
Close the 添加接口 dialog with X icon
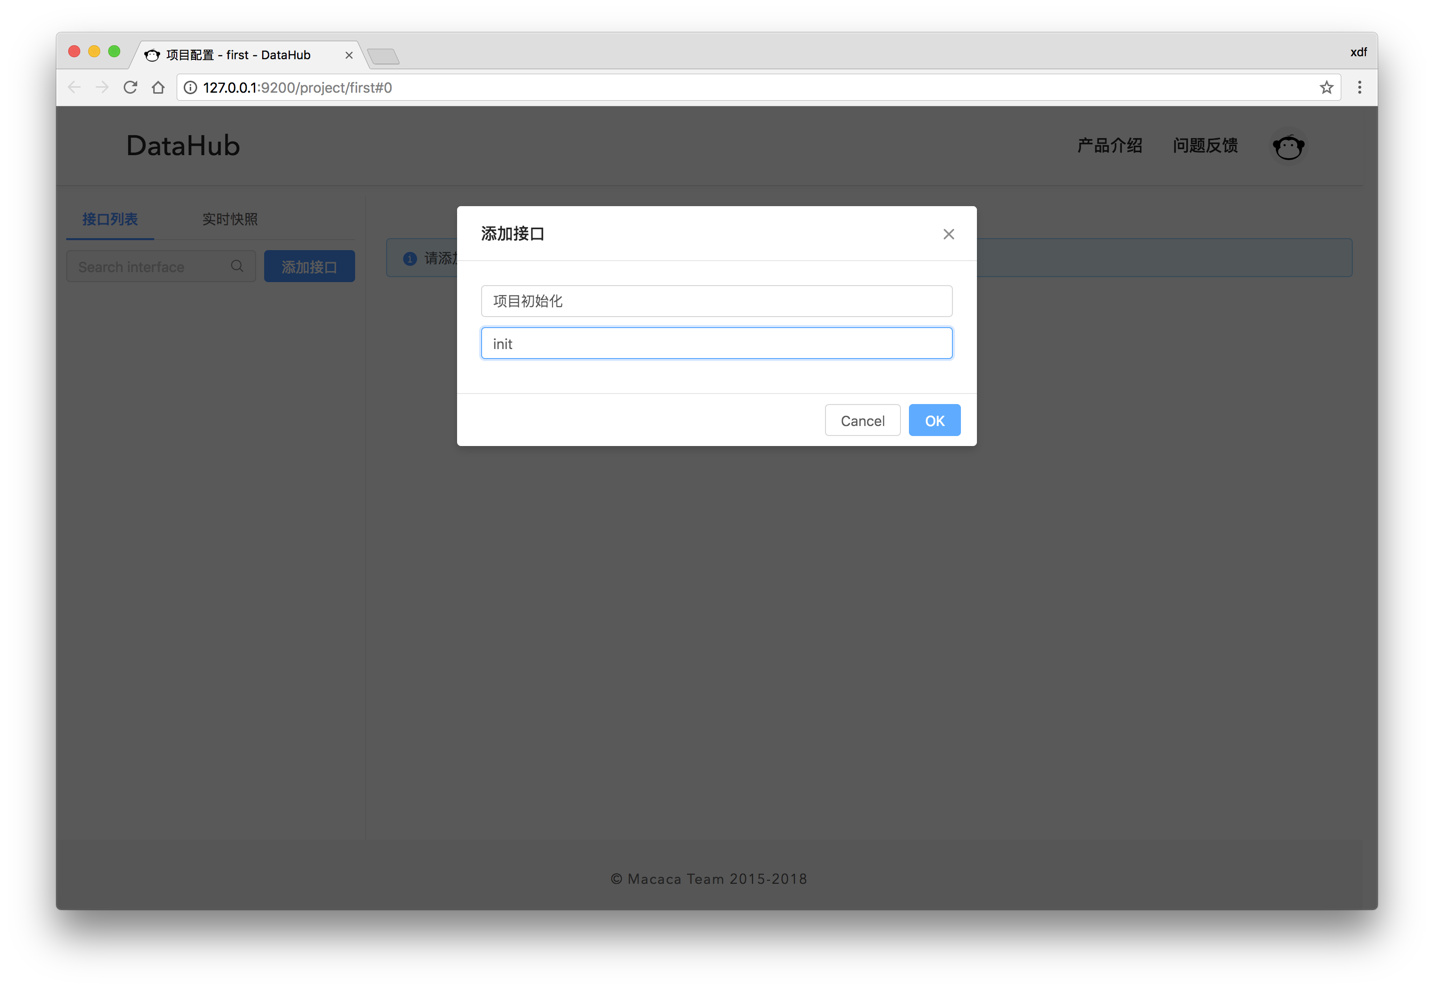click(948, 234)
